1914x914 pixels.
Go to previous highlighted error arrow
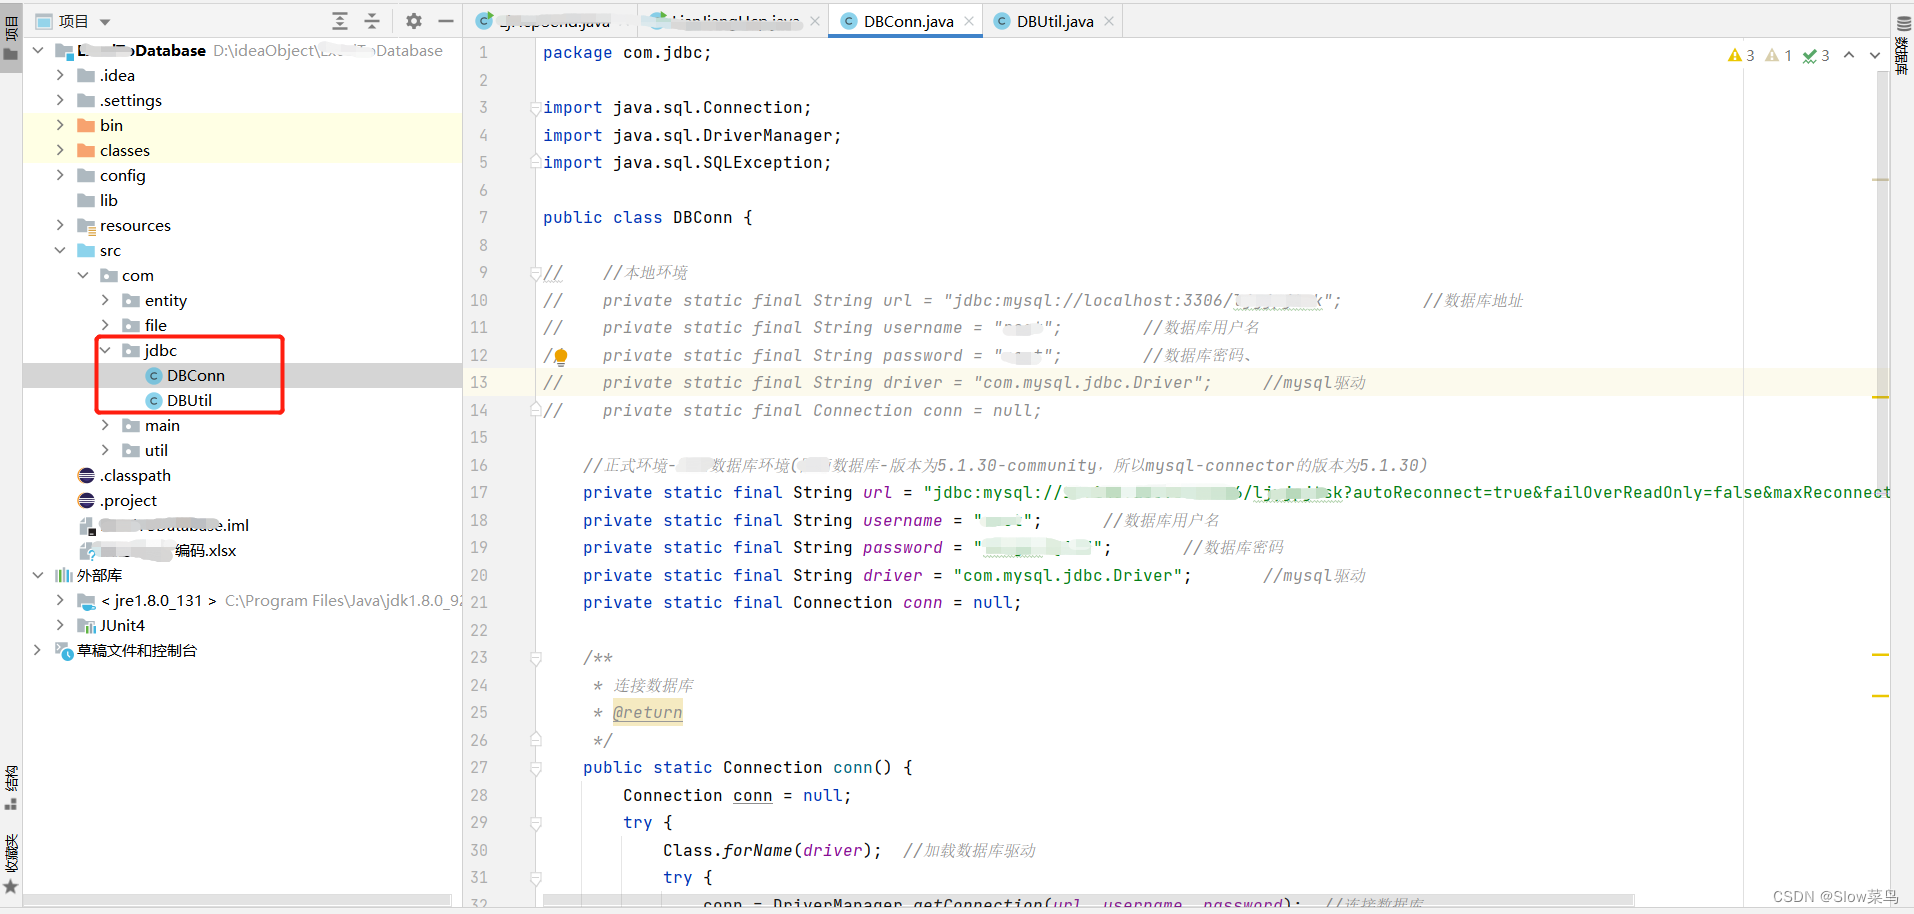[1849, 55]
